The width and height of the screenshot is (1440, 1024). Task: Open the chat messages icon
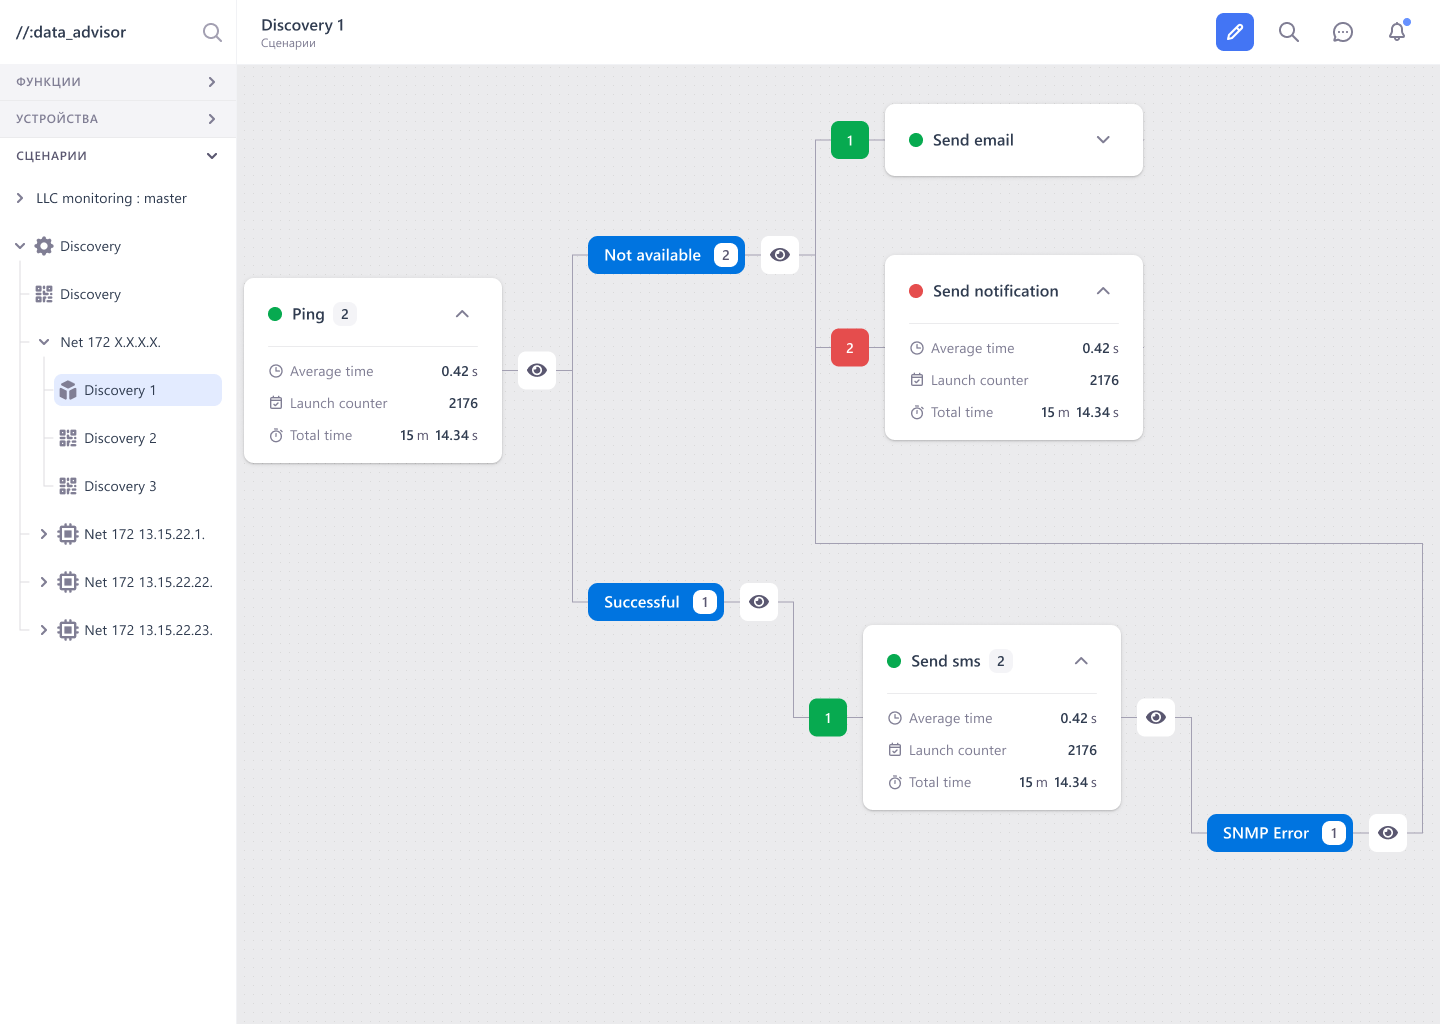pyautogui.click(x=1343, y=32)
